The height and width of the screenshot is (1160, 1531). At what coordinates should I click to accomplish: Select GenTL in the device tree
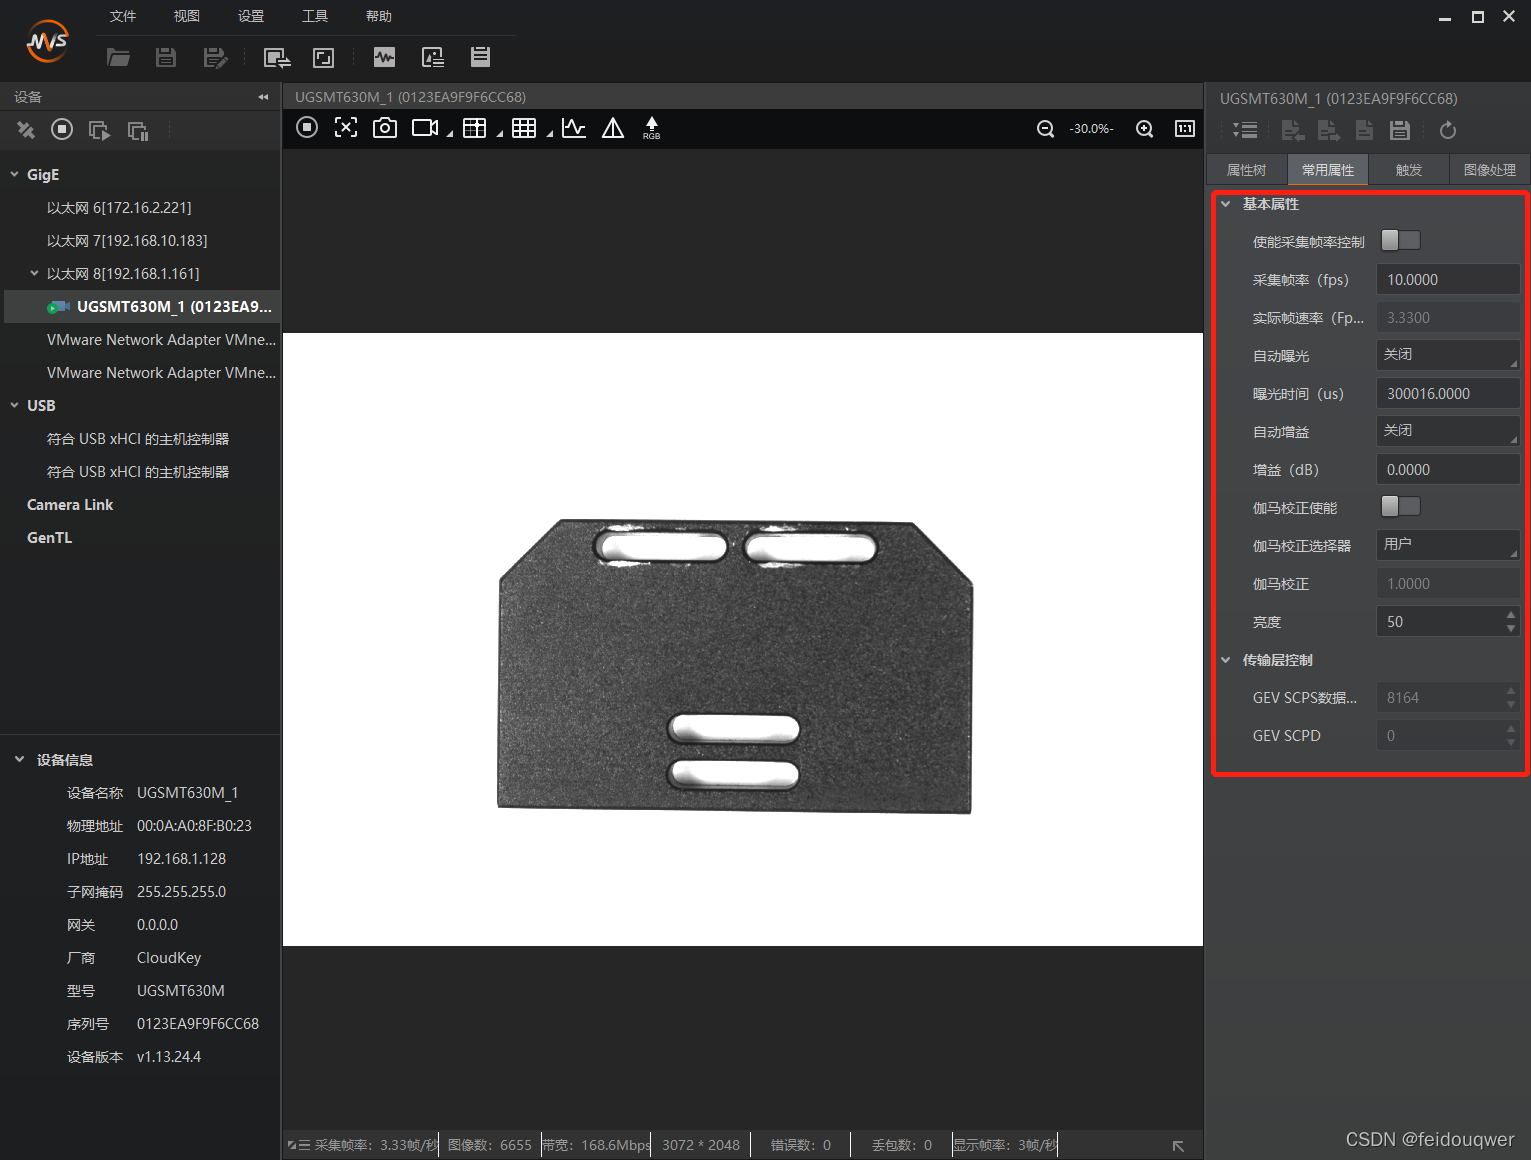click(x=49, y=538)
